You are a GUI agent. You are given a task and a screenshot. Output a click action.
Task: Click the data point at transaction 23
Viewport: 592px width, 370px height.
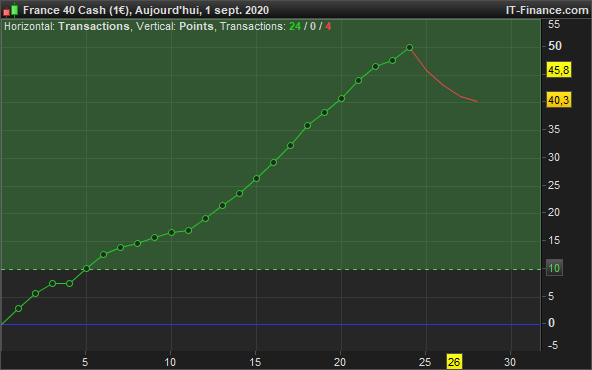click(392, 60)
